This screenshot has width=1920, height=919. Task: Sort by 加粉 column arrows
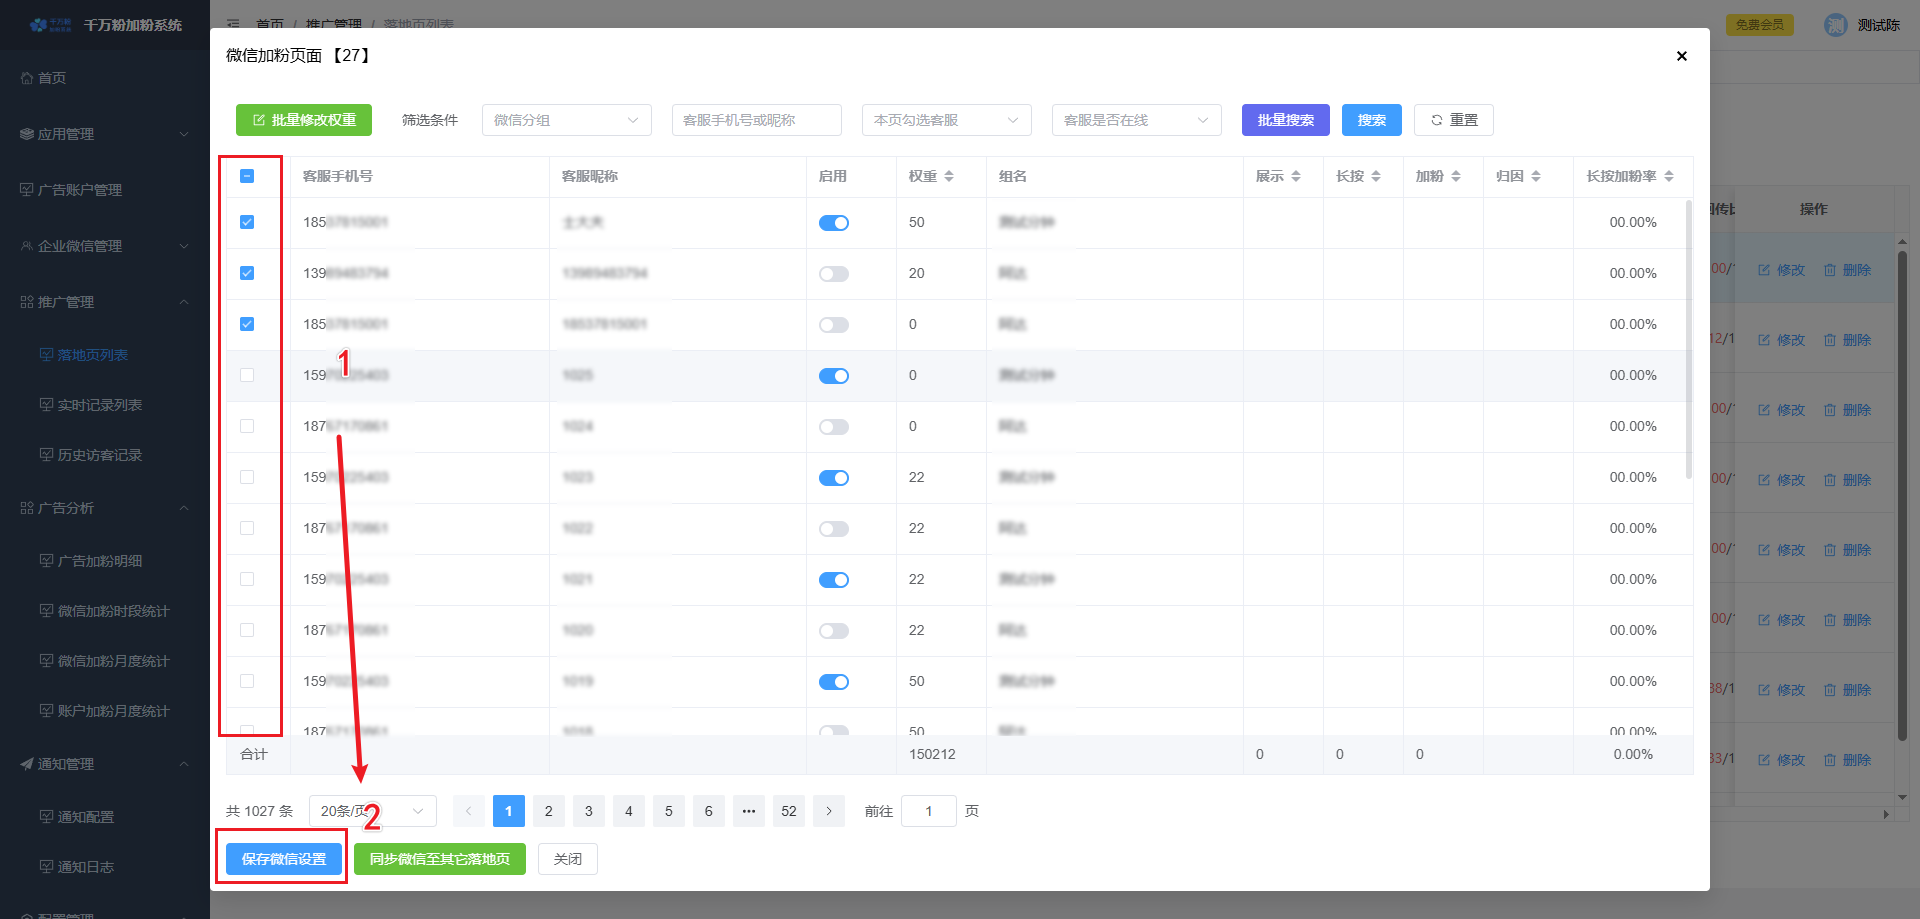pos(1456,176)
